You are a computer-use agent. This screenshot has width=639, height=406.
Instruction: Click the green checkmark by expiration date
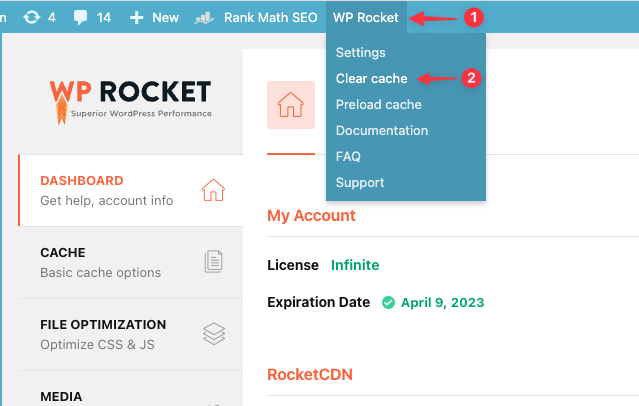[388, 302]
